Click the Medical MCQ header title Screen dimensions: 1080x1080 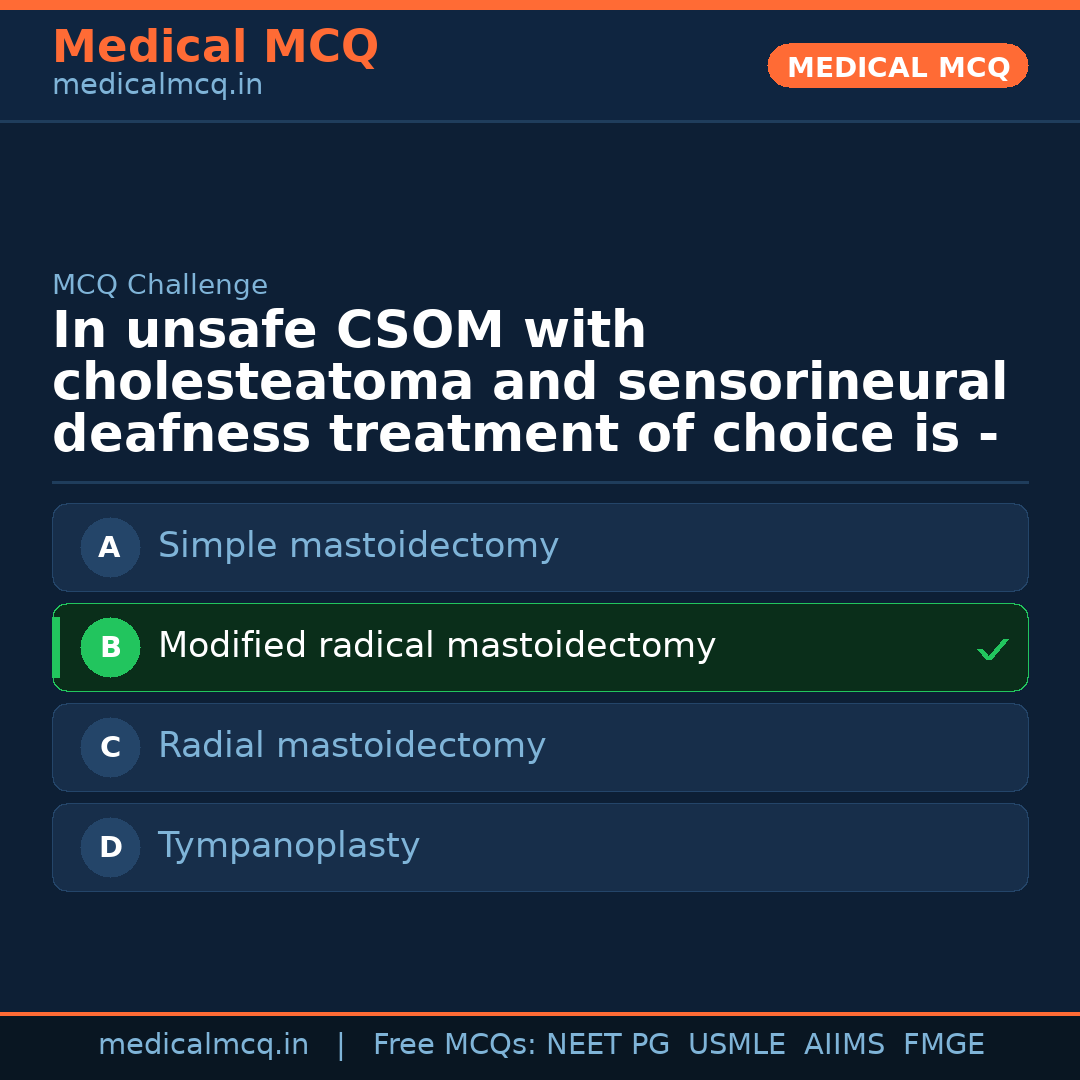[215, 47]
